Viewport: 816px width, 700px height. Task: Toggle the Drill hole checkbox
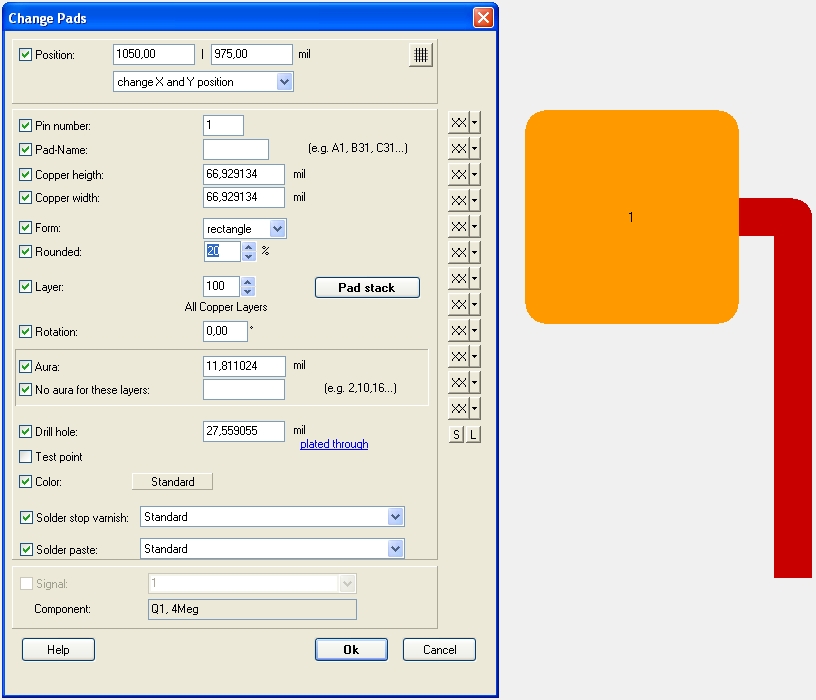[26, 432]
